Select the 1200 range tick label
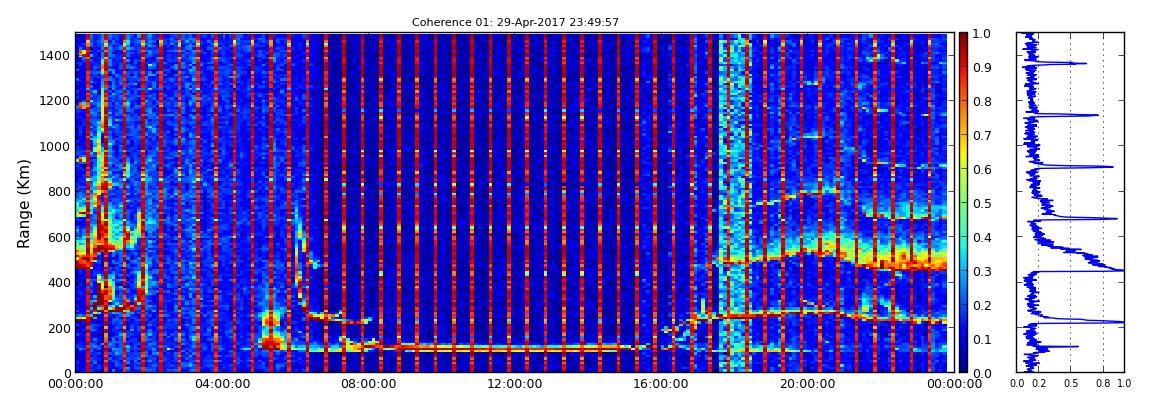Viewport: 1150px width, 407px height. click(x=56, y=101)
